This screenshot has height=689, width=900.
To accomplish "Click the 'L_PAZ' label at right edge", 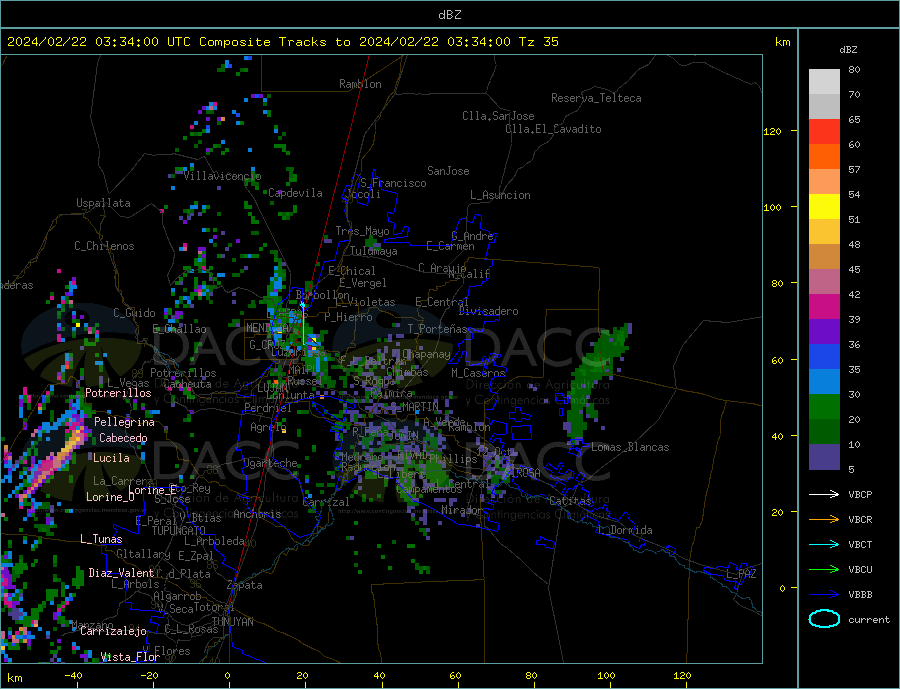I will [741, 574].
